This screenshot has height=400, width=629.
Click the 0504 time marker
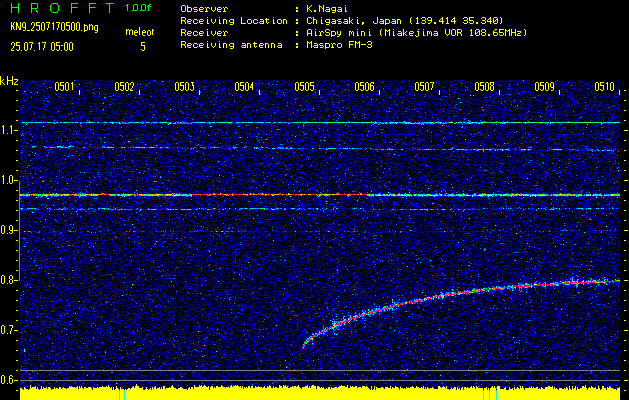click(x=244, y=87)
